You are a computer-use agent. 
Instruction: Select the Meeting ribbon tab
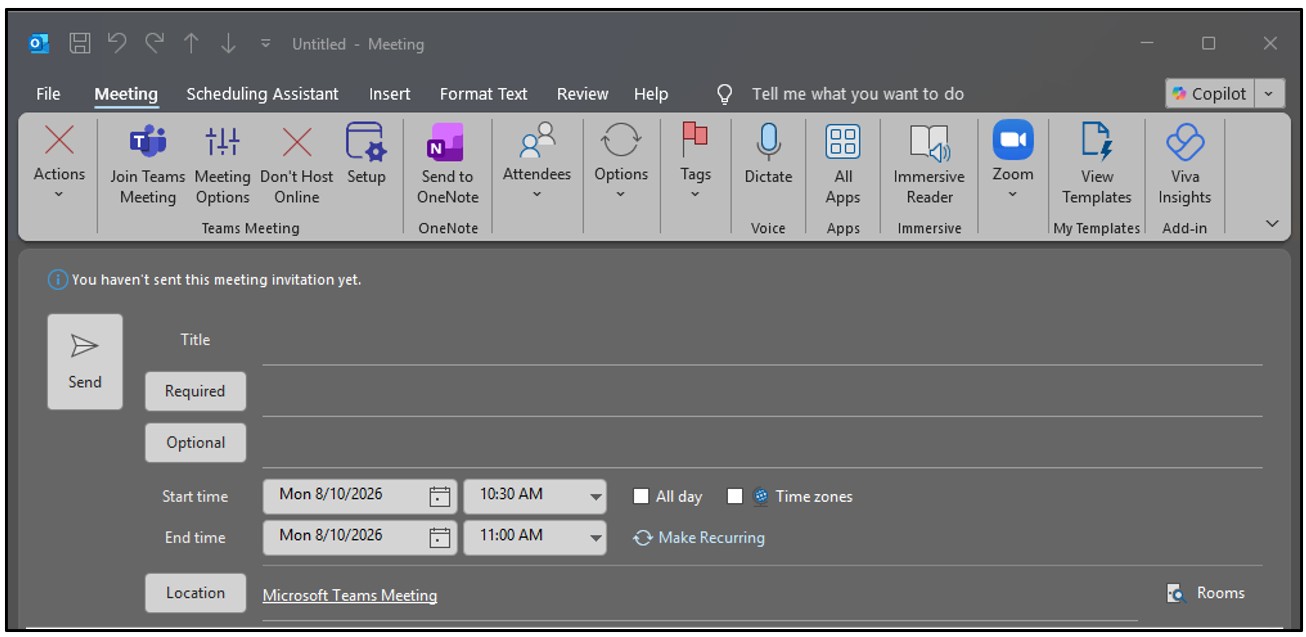tap(126, 94)
